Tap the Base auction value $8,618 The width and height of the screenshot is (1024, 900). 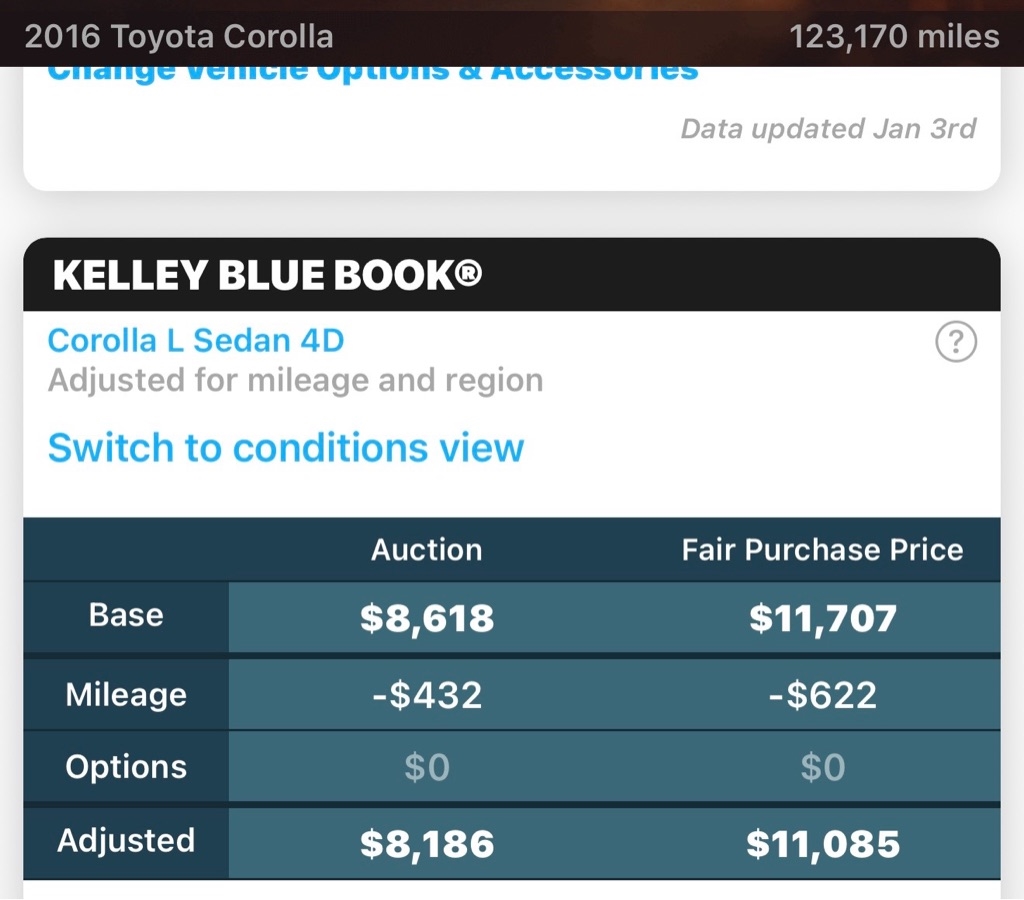pos(427,618)
